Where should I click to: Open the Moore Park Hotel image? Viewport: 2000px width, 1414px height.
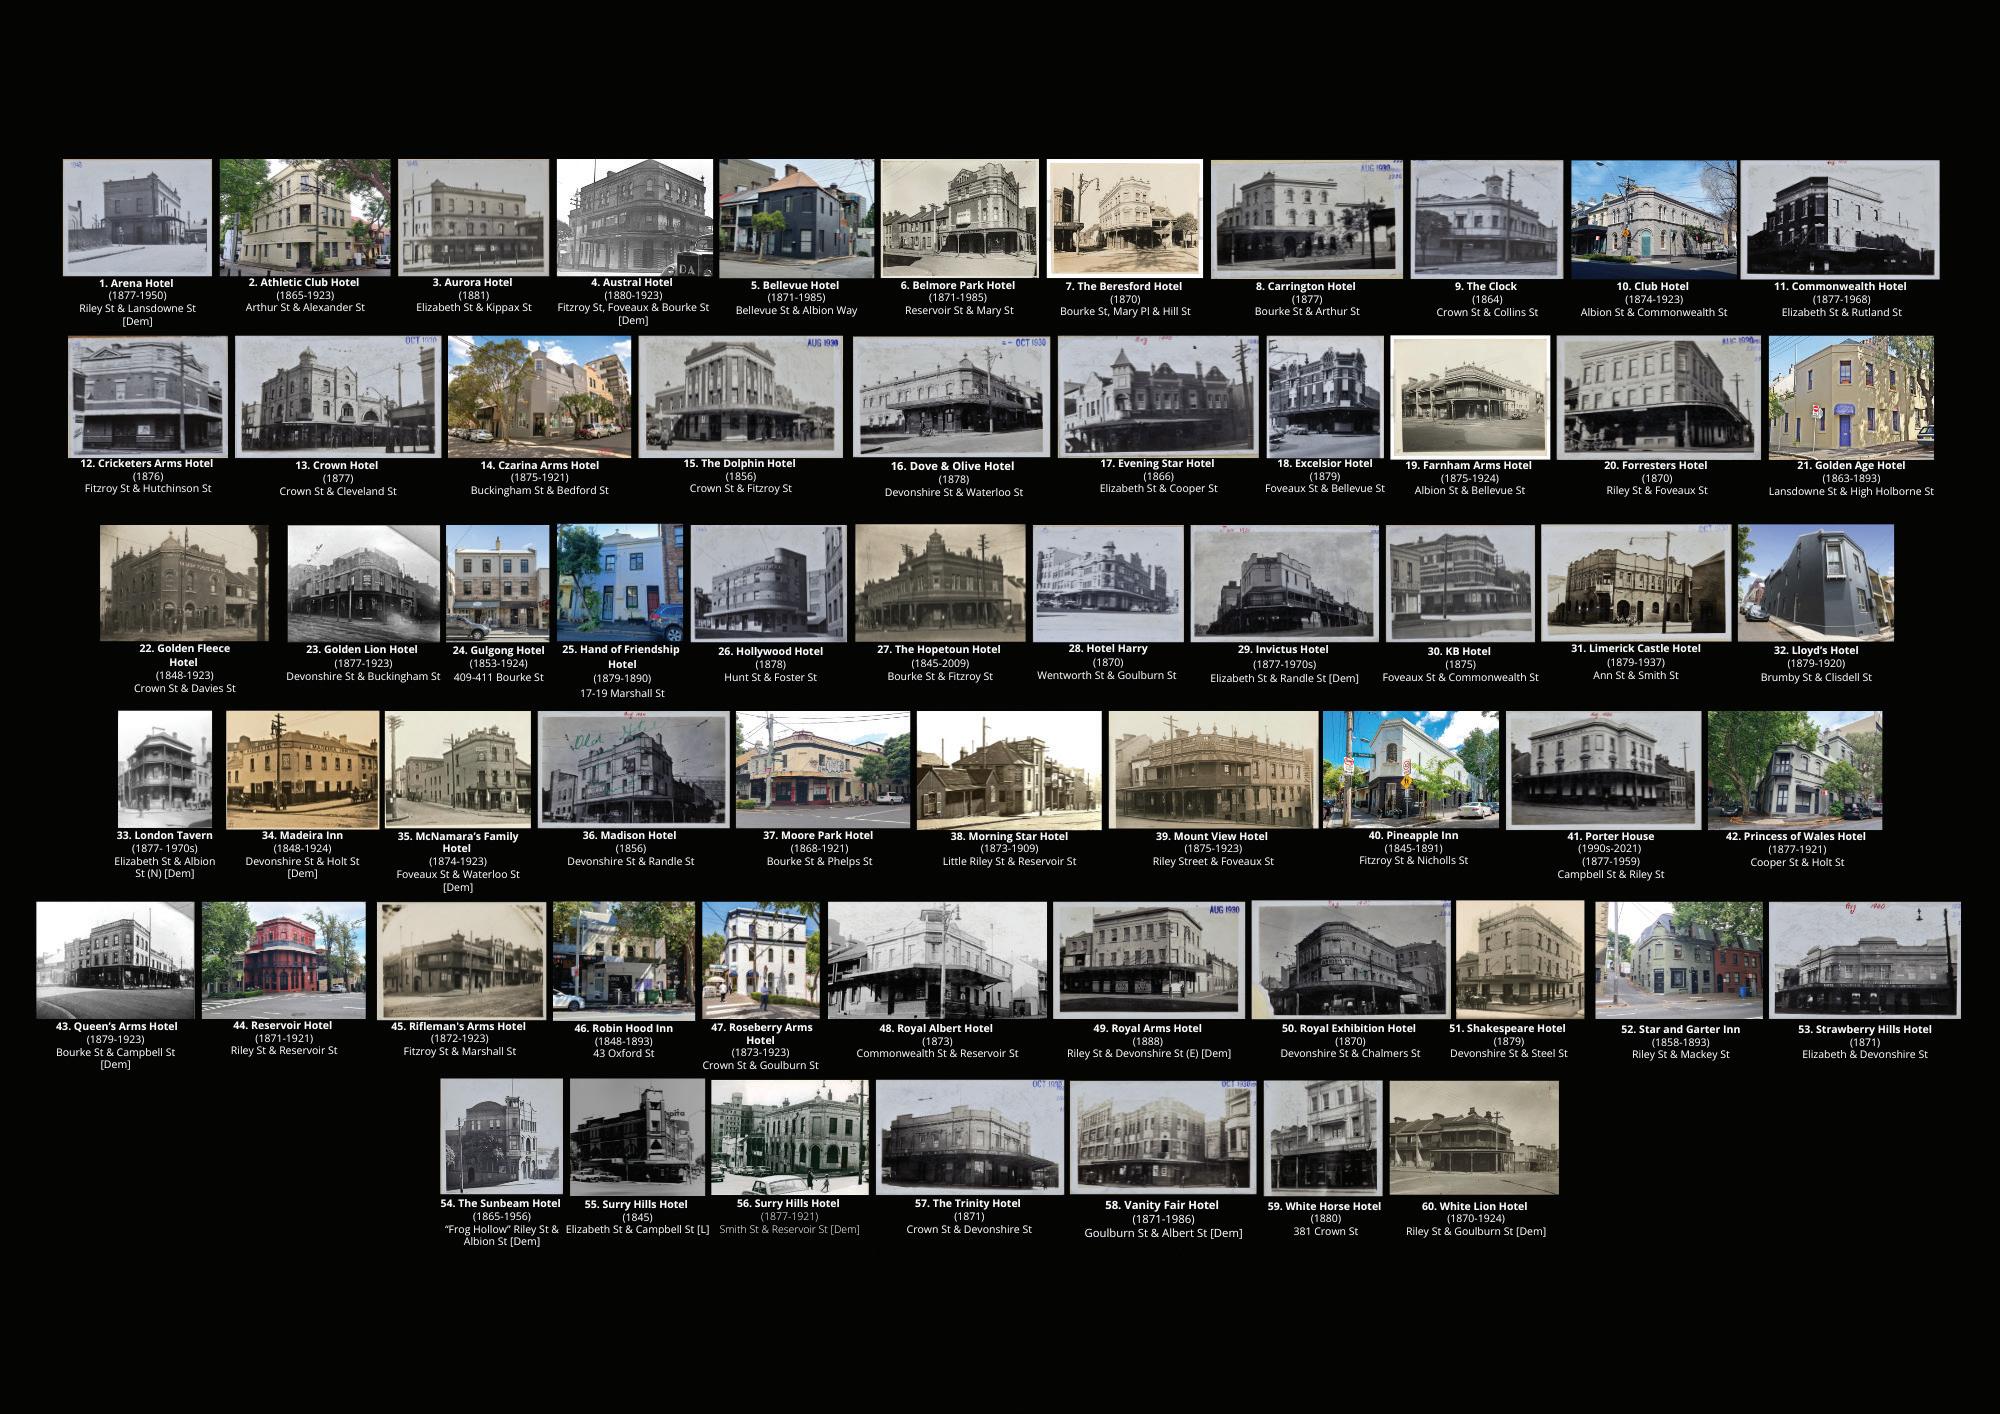click(822, 770)
